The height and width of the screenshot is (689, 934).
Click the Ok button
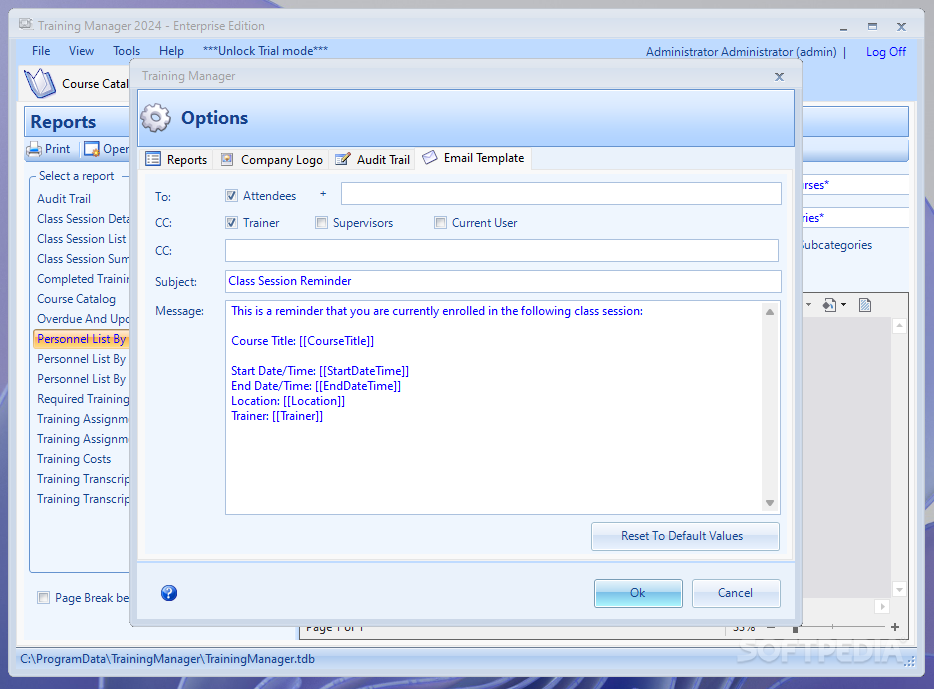tap(638, 593)
